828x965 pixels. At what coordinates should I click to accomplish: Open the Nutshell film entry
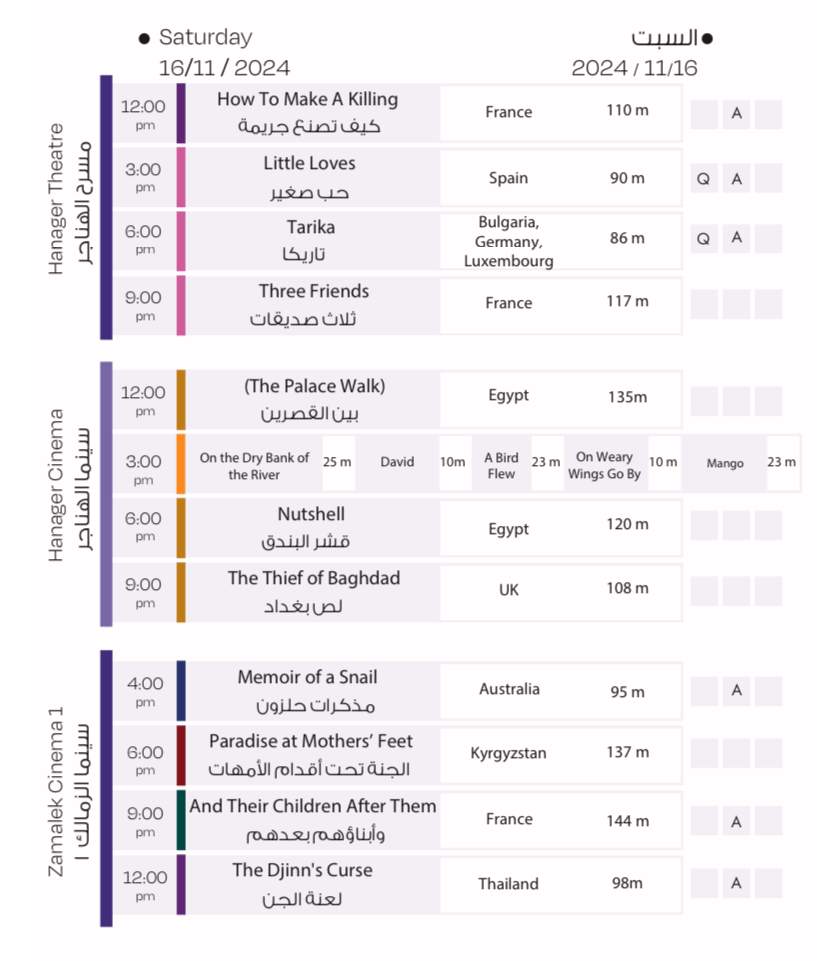311,515
